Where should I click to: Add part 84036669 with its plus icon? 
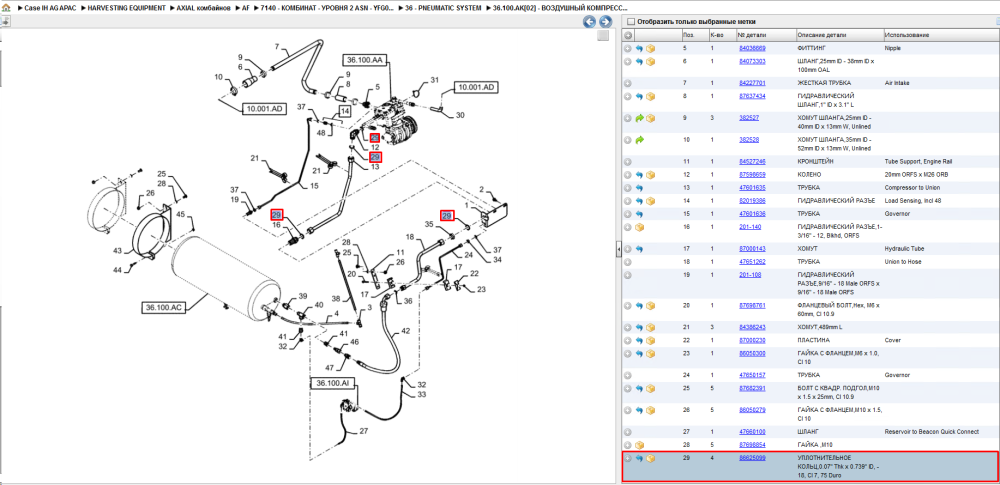628,48
